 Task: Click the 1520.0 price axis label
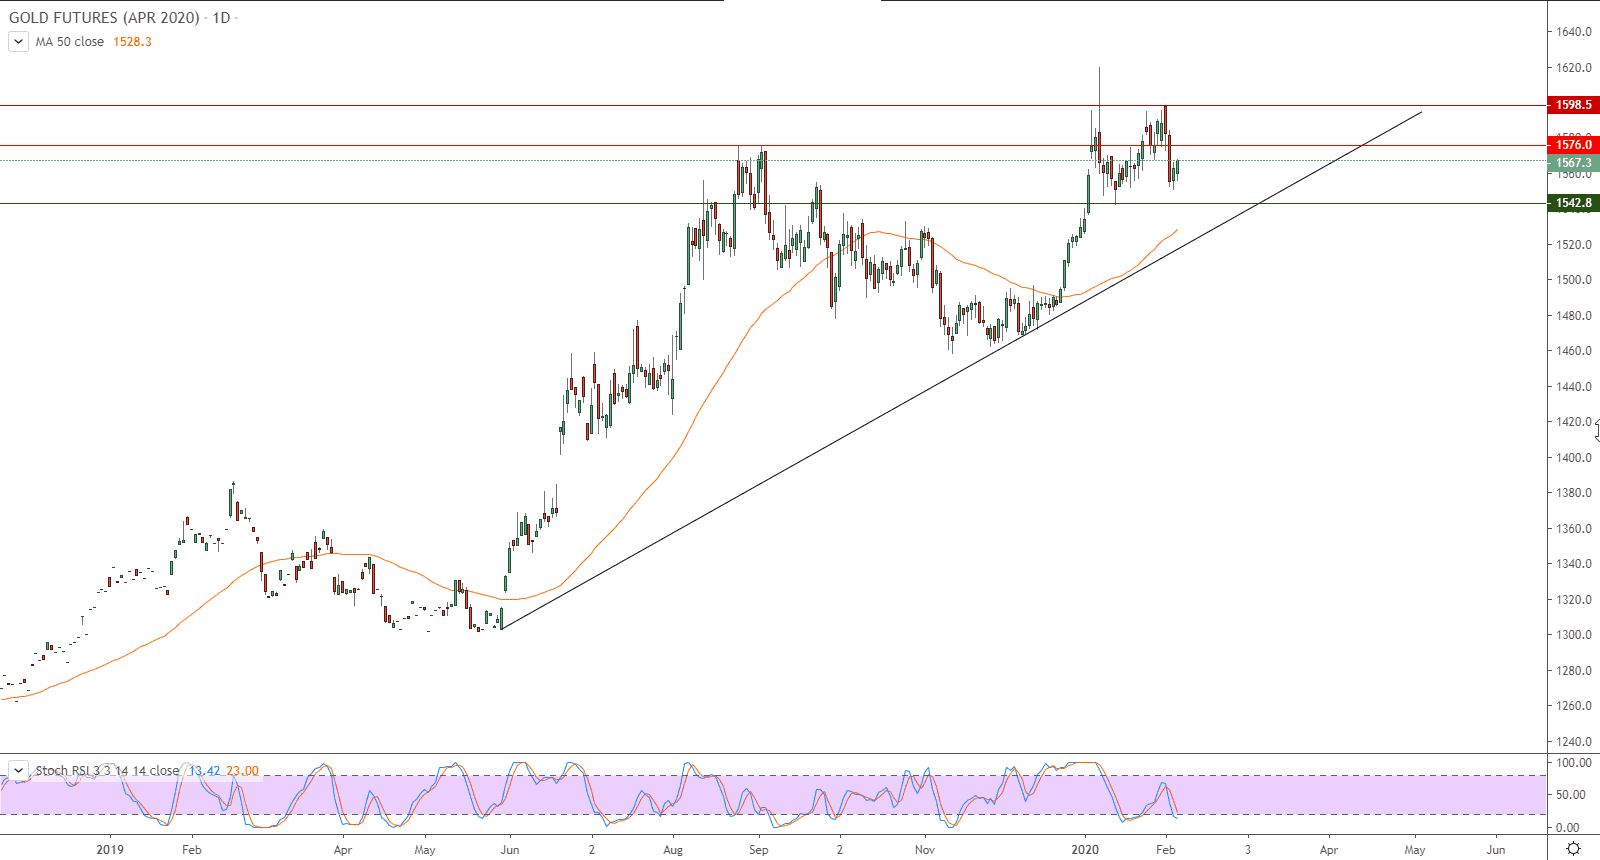pyautogui.click(x=1574, y=245)
